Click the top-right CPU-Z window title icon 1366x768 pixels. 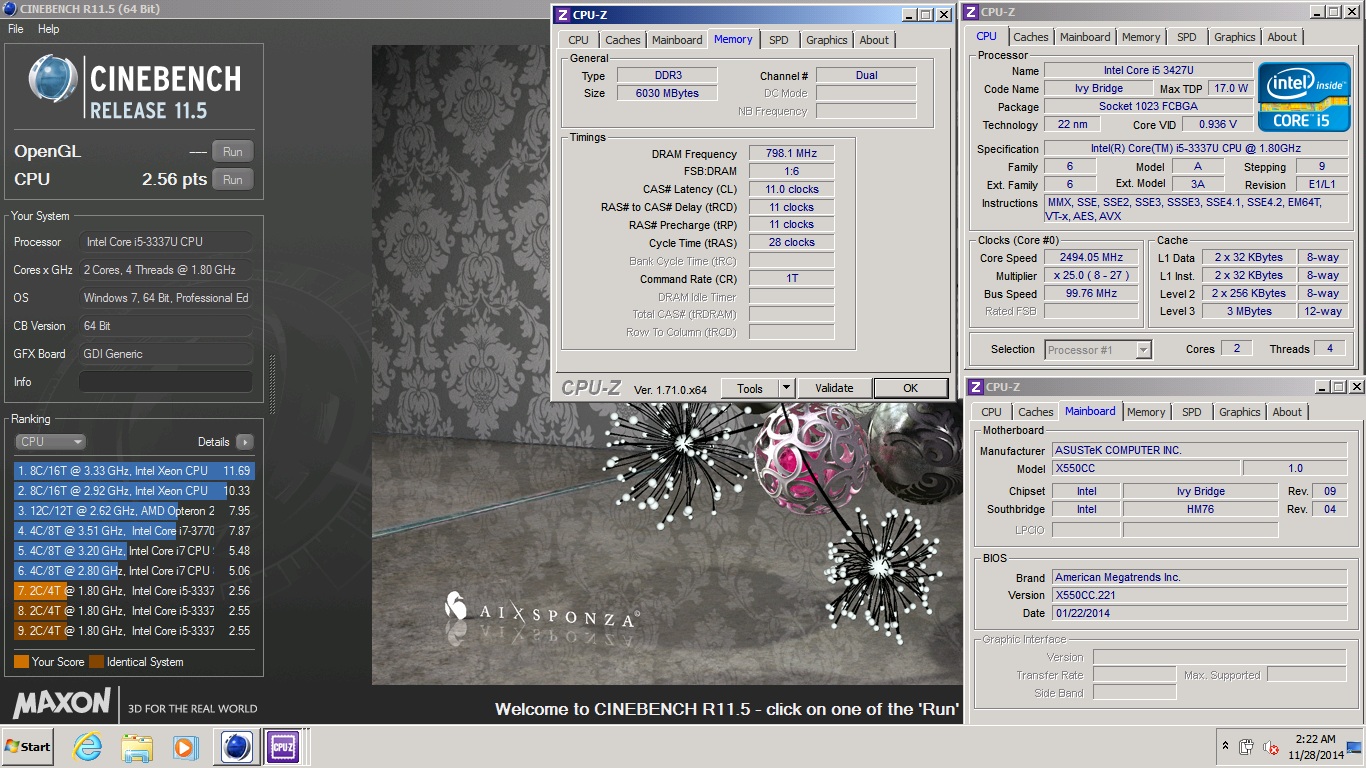click(971, 12)
